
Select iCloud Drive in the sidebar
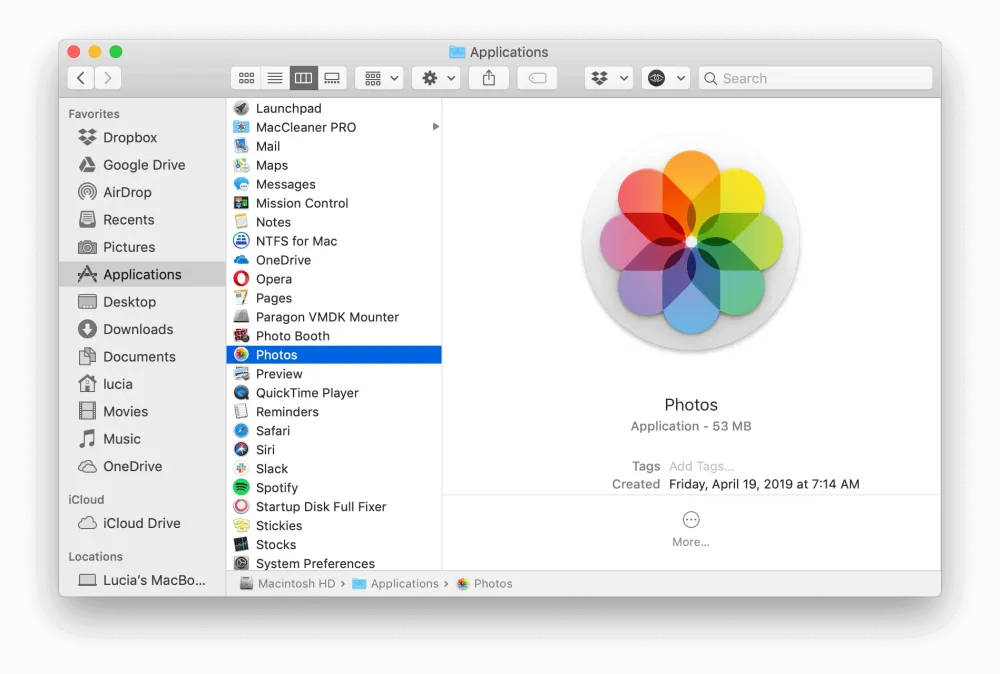(x=141, y=523)
